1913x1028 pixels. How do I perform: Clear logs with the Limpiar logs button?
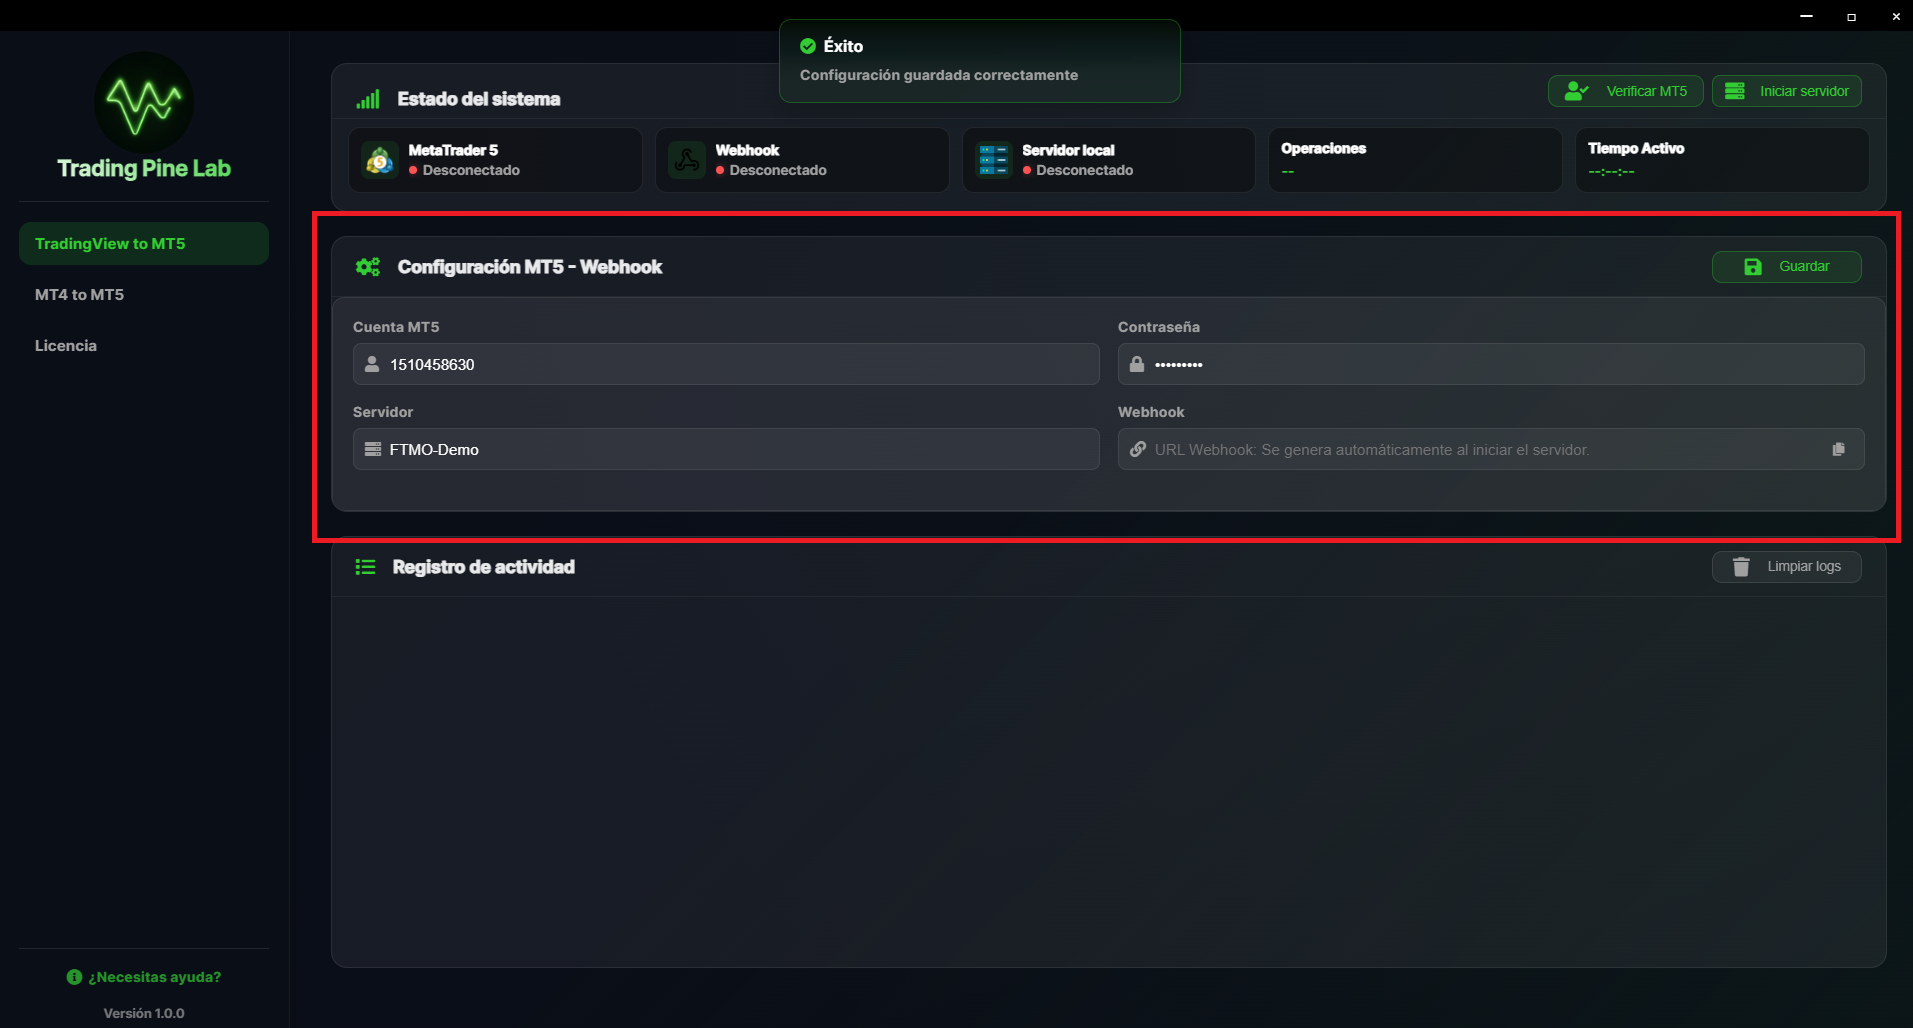(x=1786, y=567)
